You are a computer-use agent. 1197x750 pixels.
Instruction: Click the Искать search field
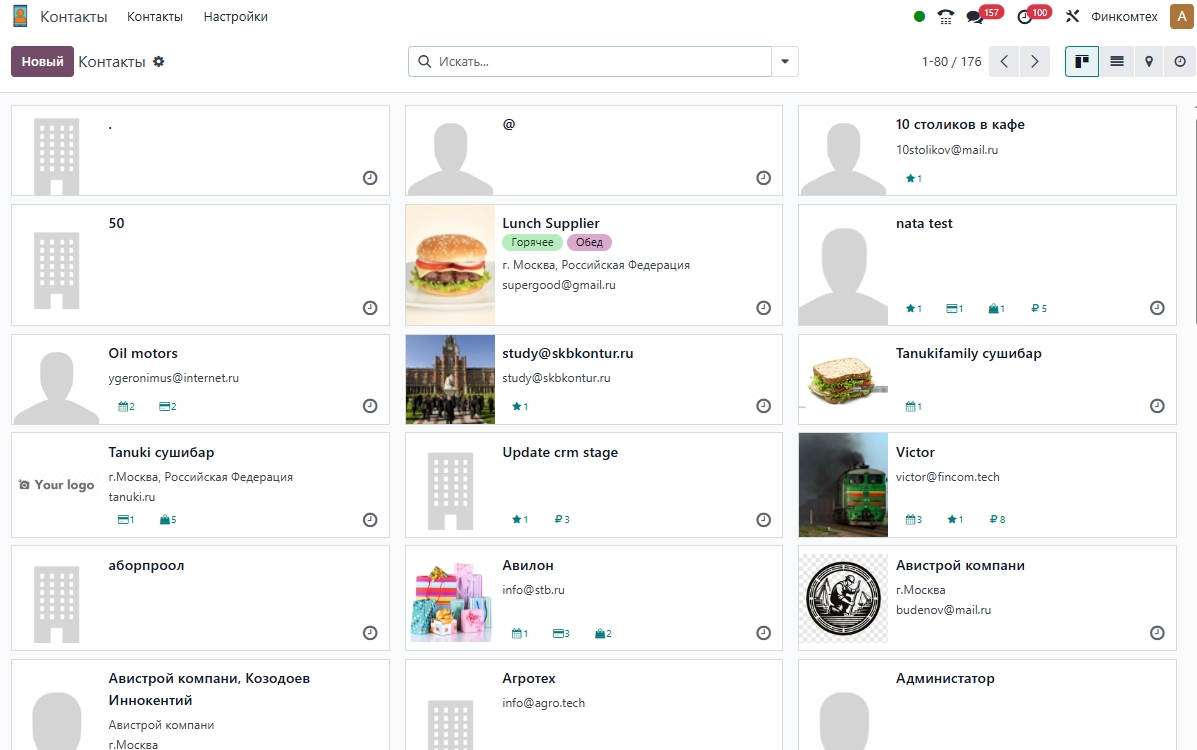coord(600,62)
